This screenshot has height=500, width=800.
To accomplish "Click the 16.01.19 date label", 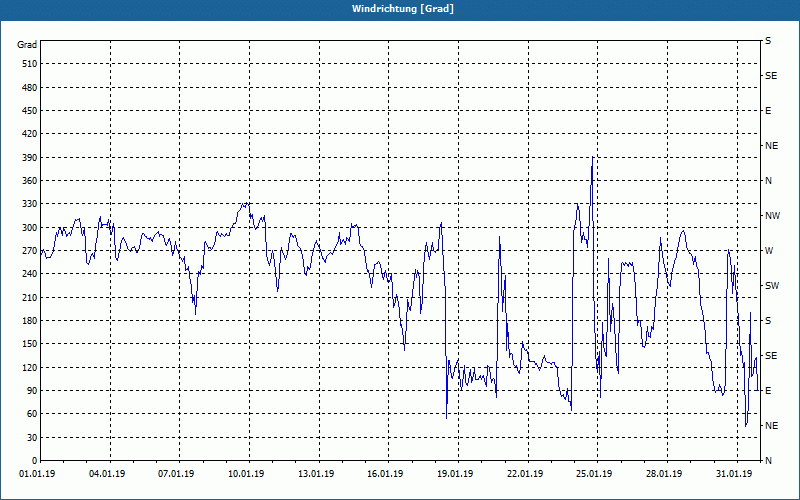I will click(x=385, y=474).
